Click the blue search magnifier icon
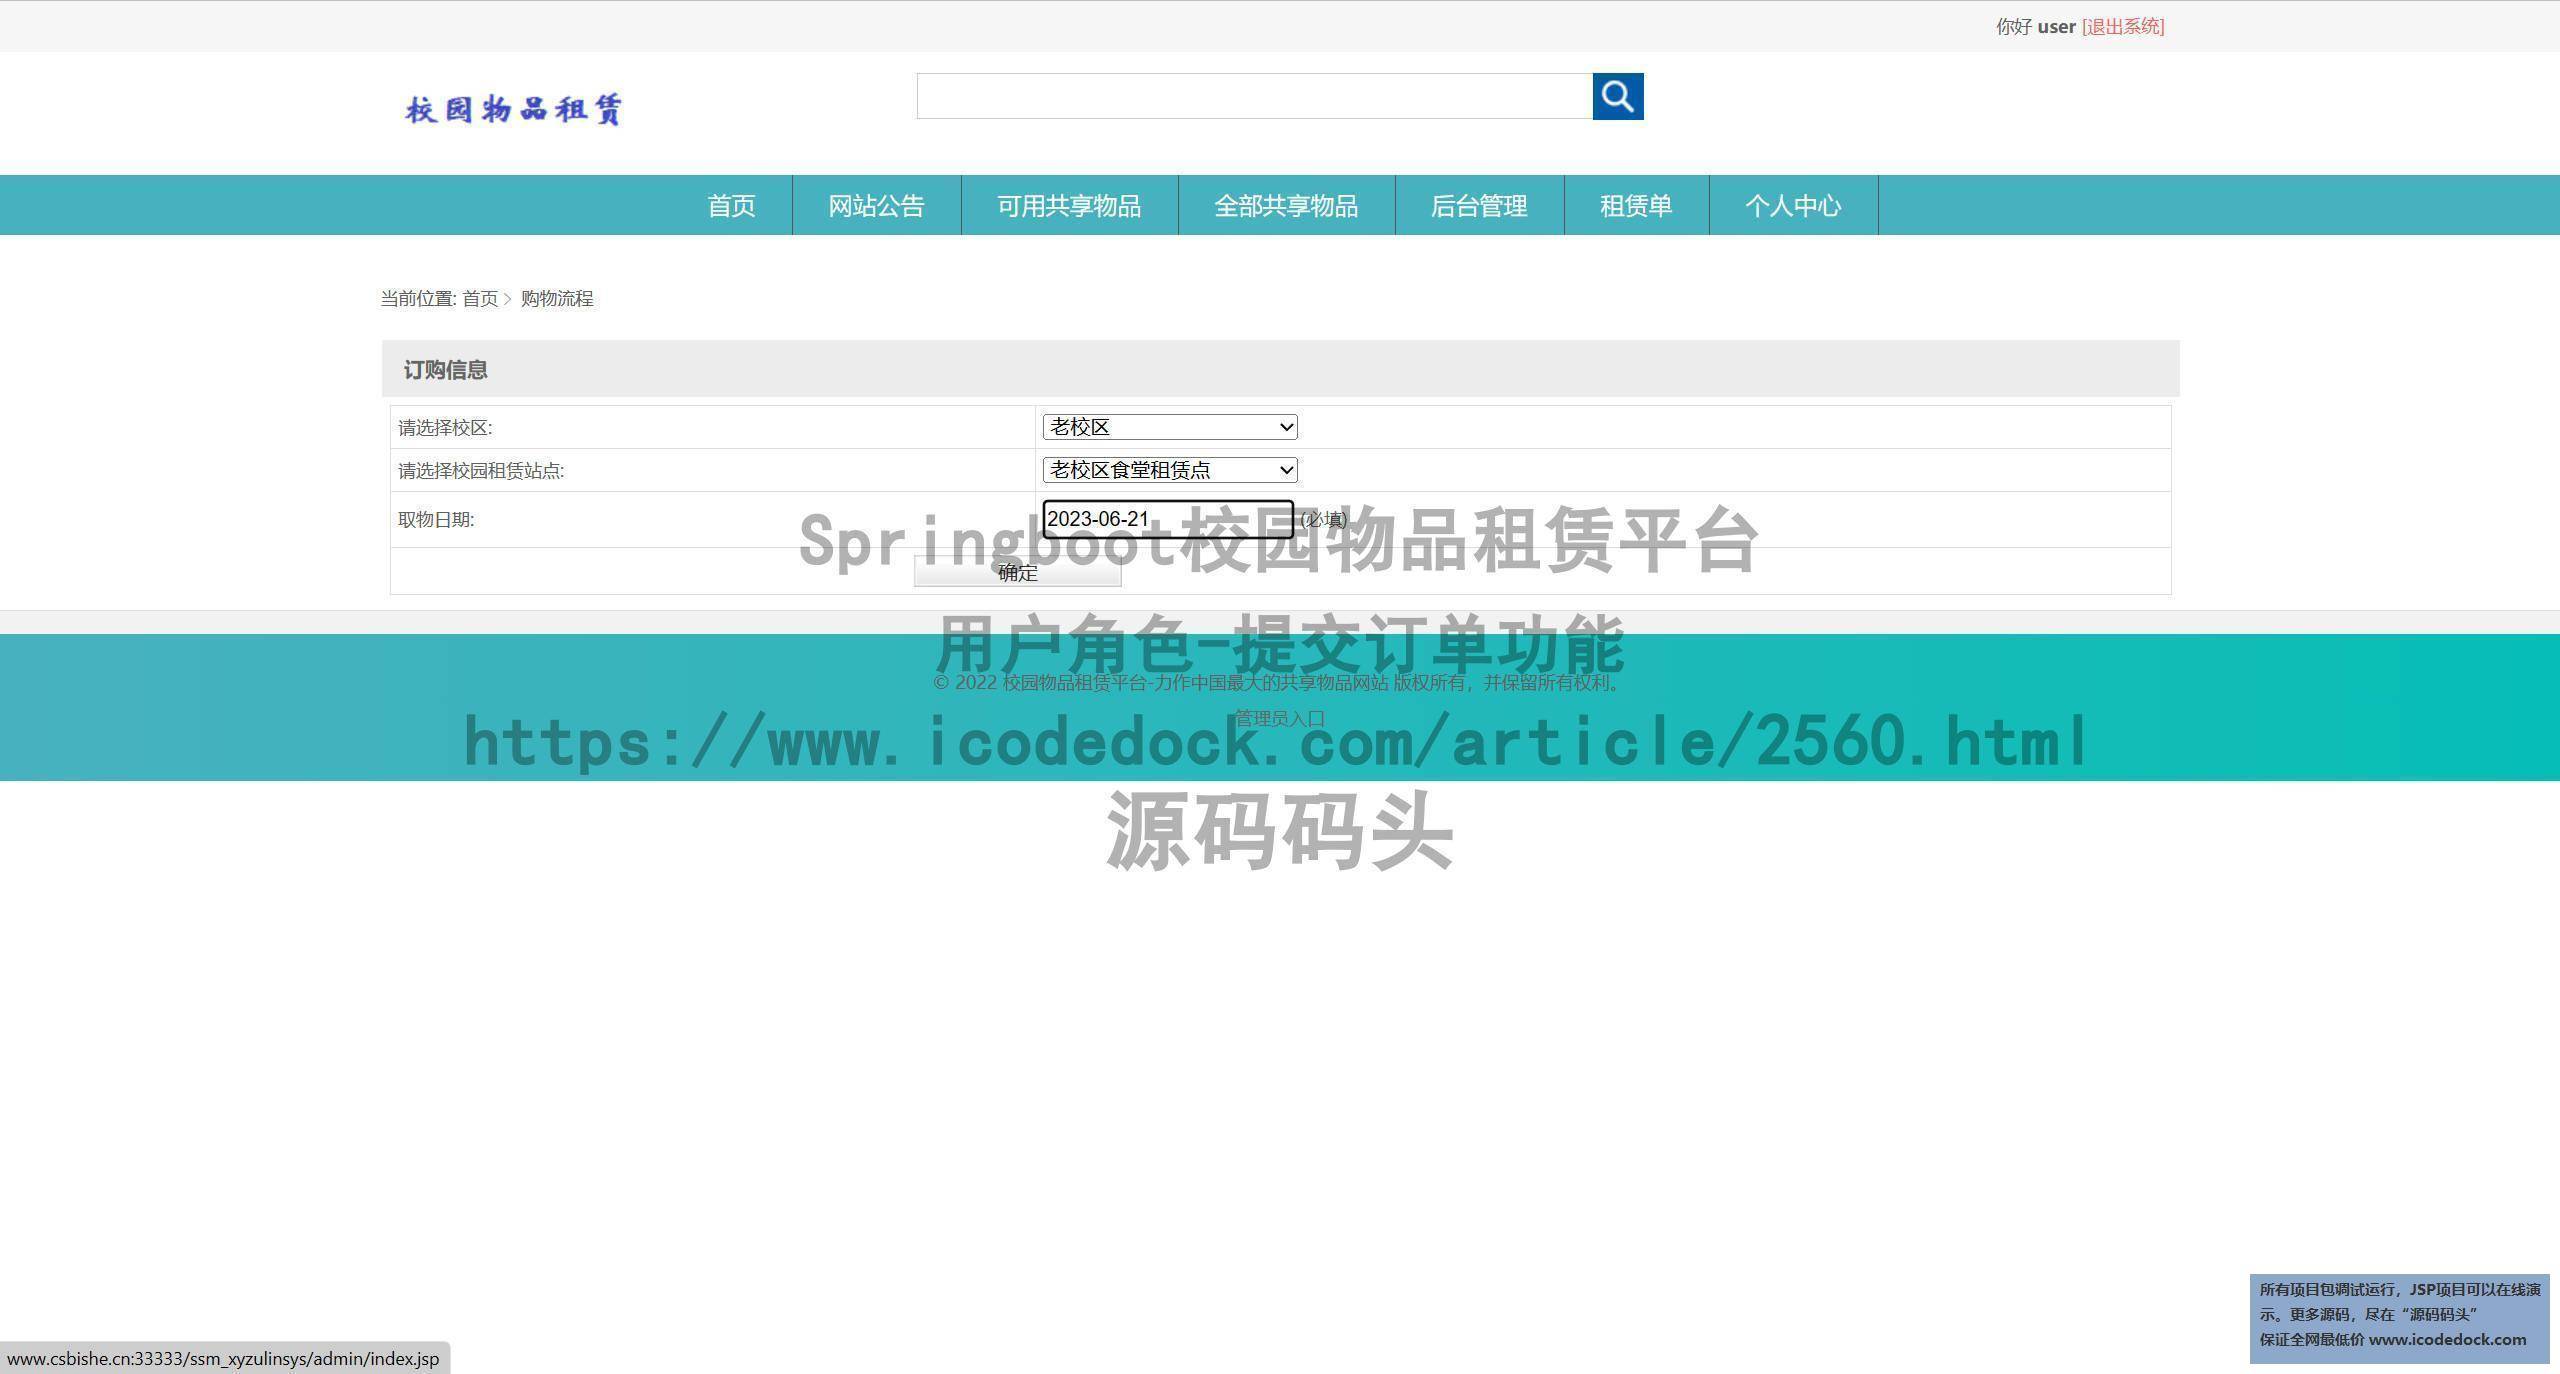Screen dimensions: 2560x1374 [1617, 96]
